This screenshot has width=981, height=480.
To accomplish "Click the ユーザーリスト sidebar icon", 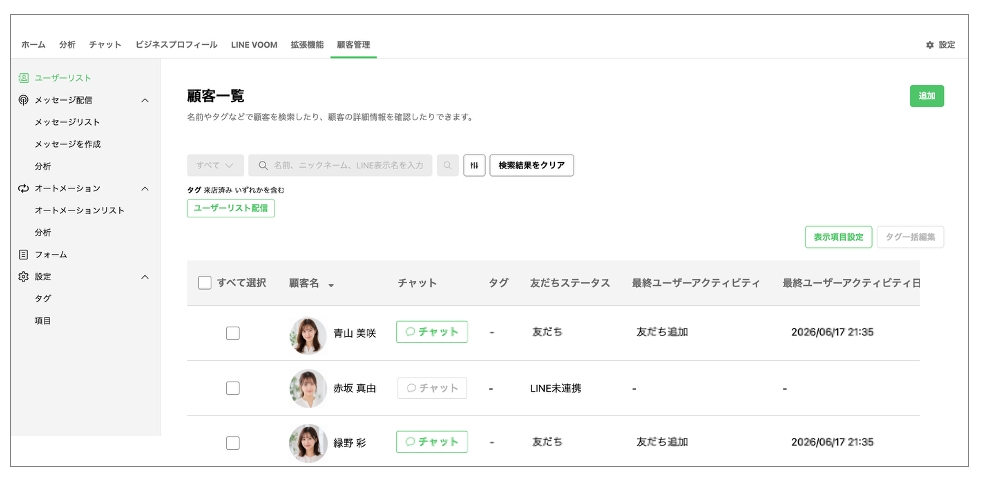I will pos(23,78).
